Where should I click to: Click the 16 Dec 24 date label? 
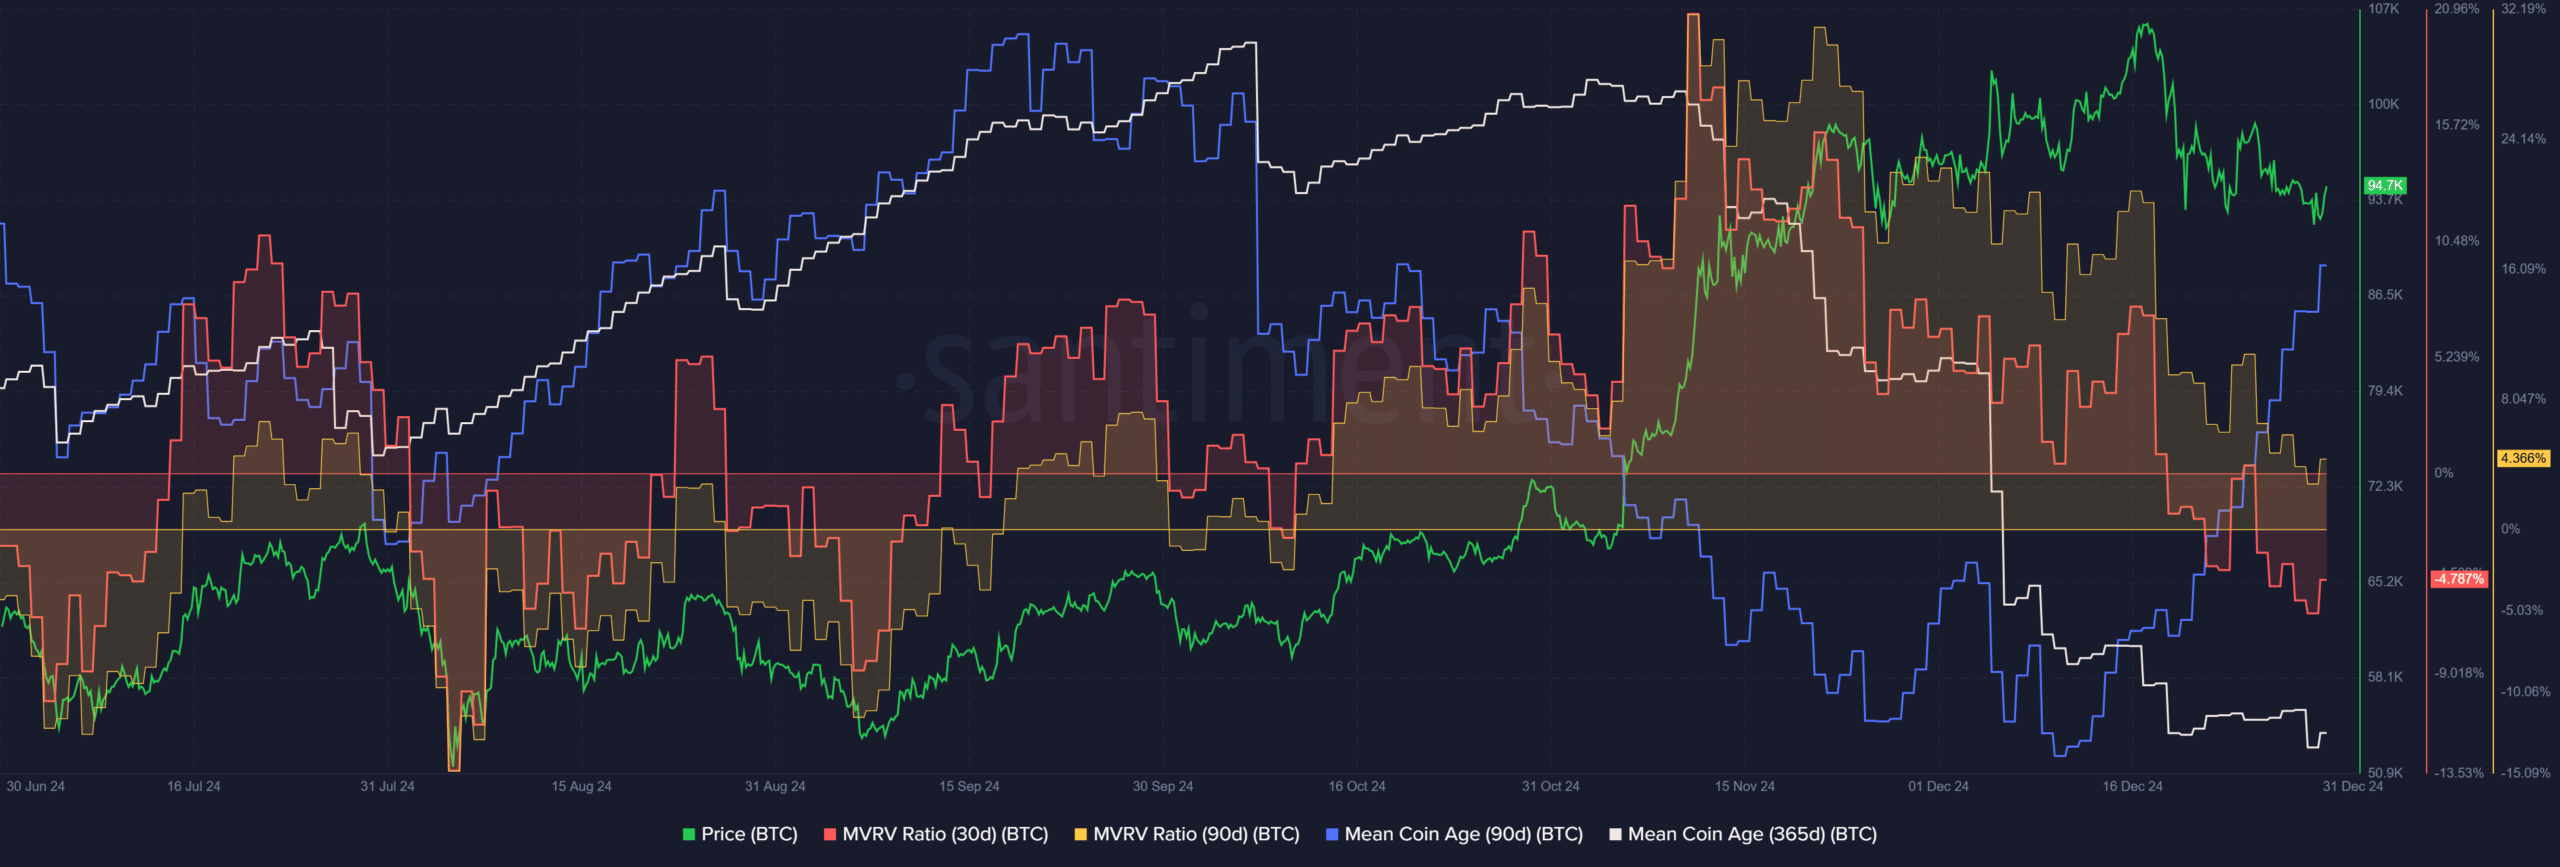pyautogui.click(x=2132, y=786)
